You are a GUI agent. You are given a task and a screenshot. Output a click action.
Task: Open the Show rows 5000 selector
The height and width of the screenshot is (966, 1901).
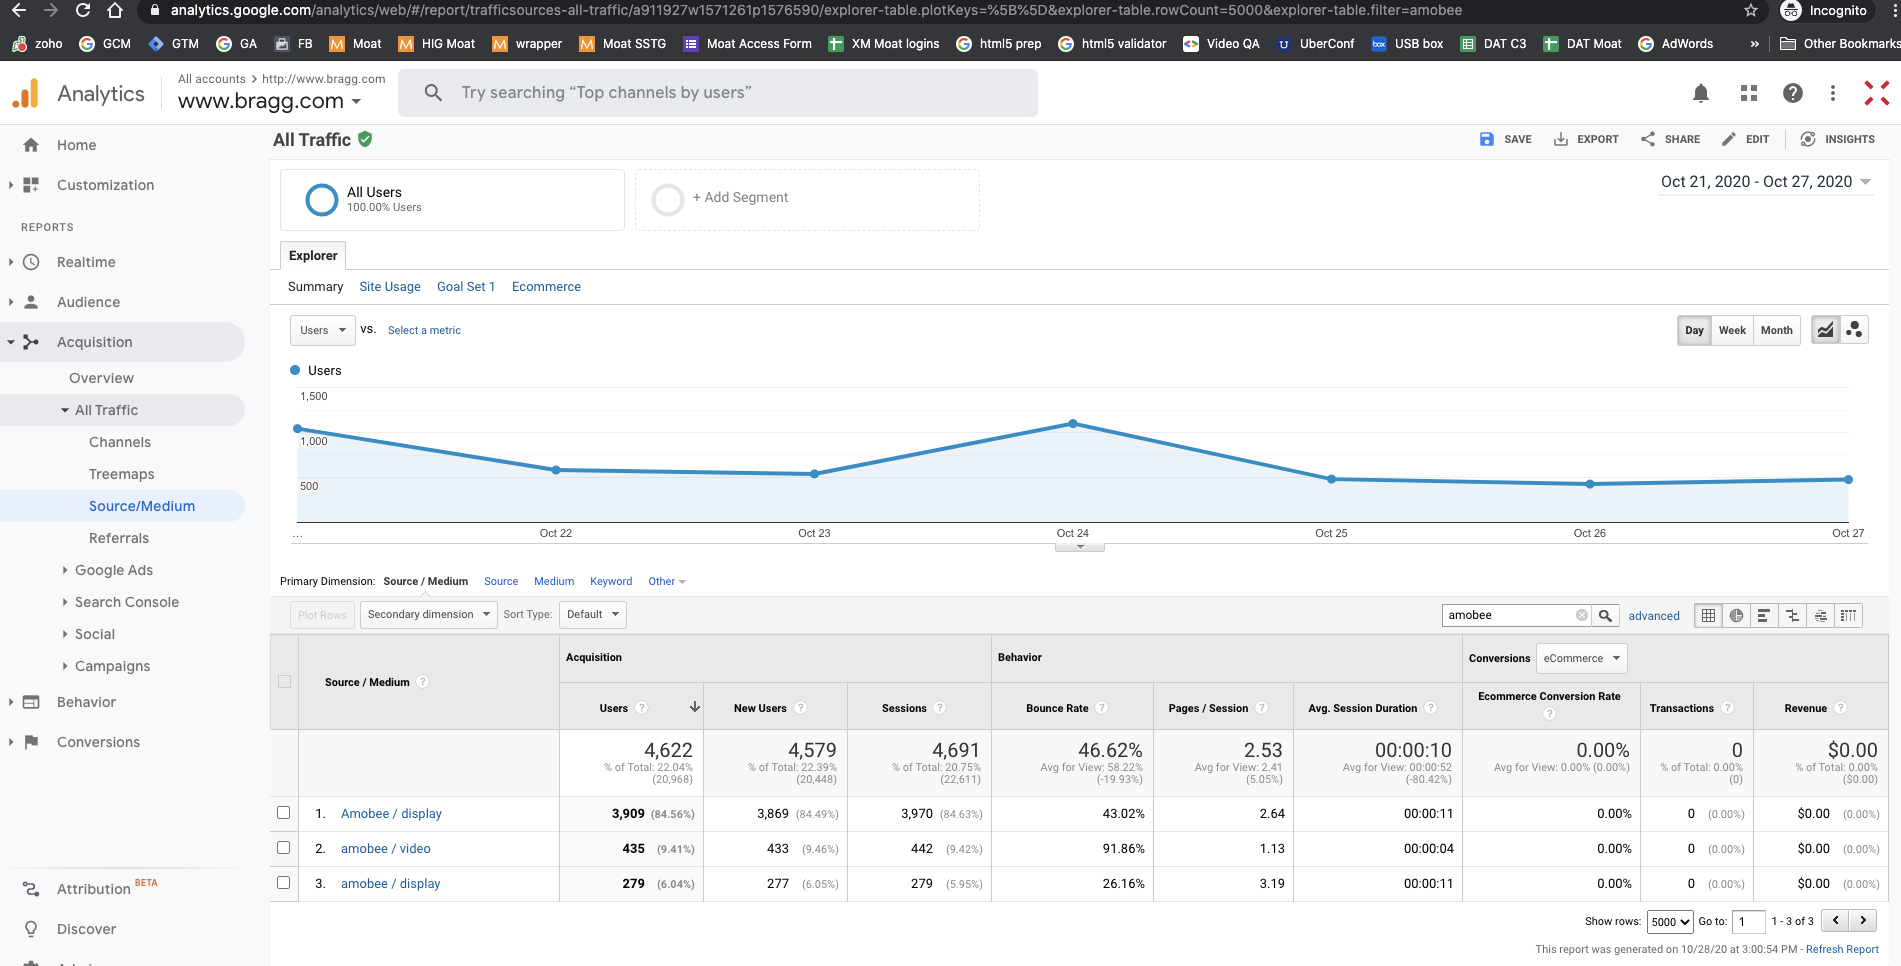pos(1670,922)
